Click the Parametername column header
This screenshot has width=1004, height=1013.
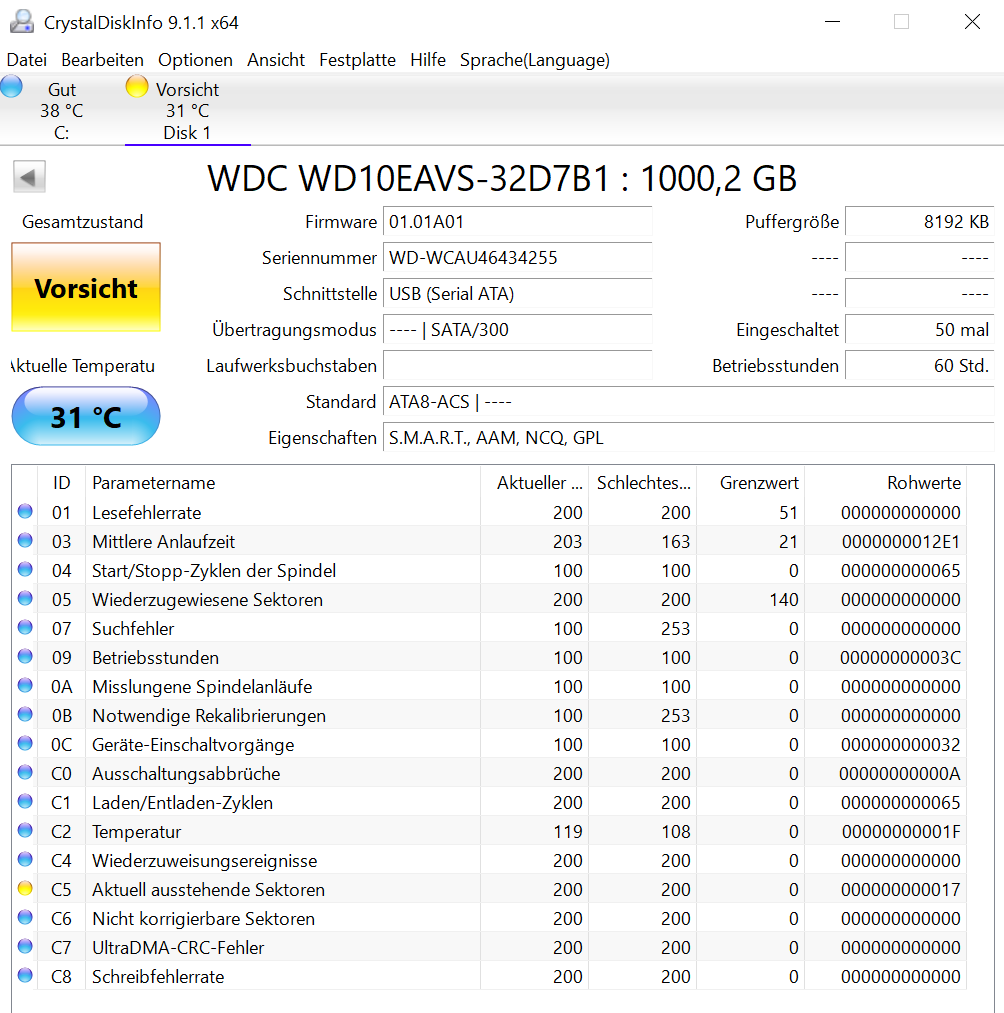click(283, 483)
